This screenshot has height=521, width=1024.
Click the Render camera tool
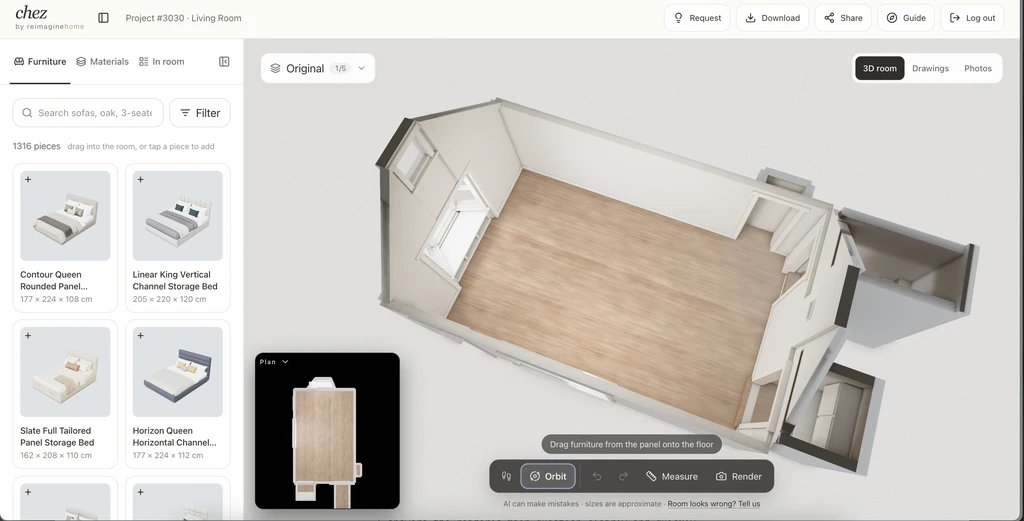(x=739, y=477)
